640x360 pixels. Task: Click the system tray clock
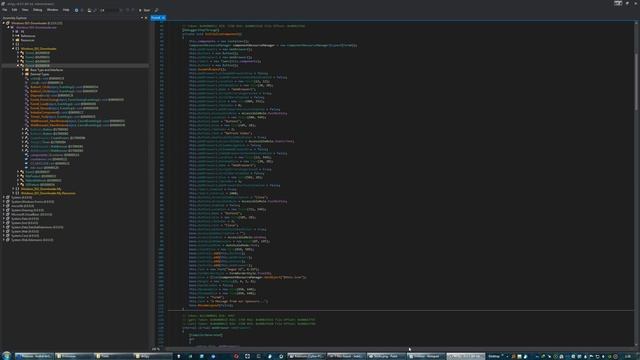coord(629,356)
